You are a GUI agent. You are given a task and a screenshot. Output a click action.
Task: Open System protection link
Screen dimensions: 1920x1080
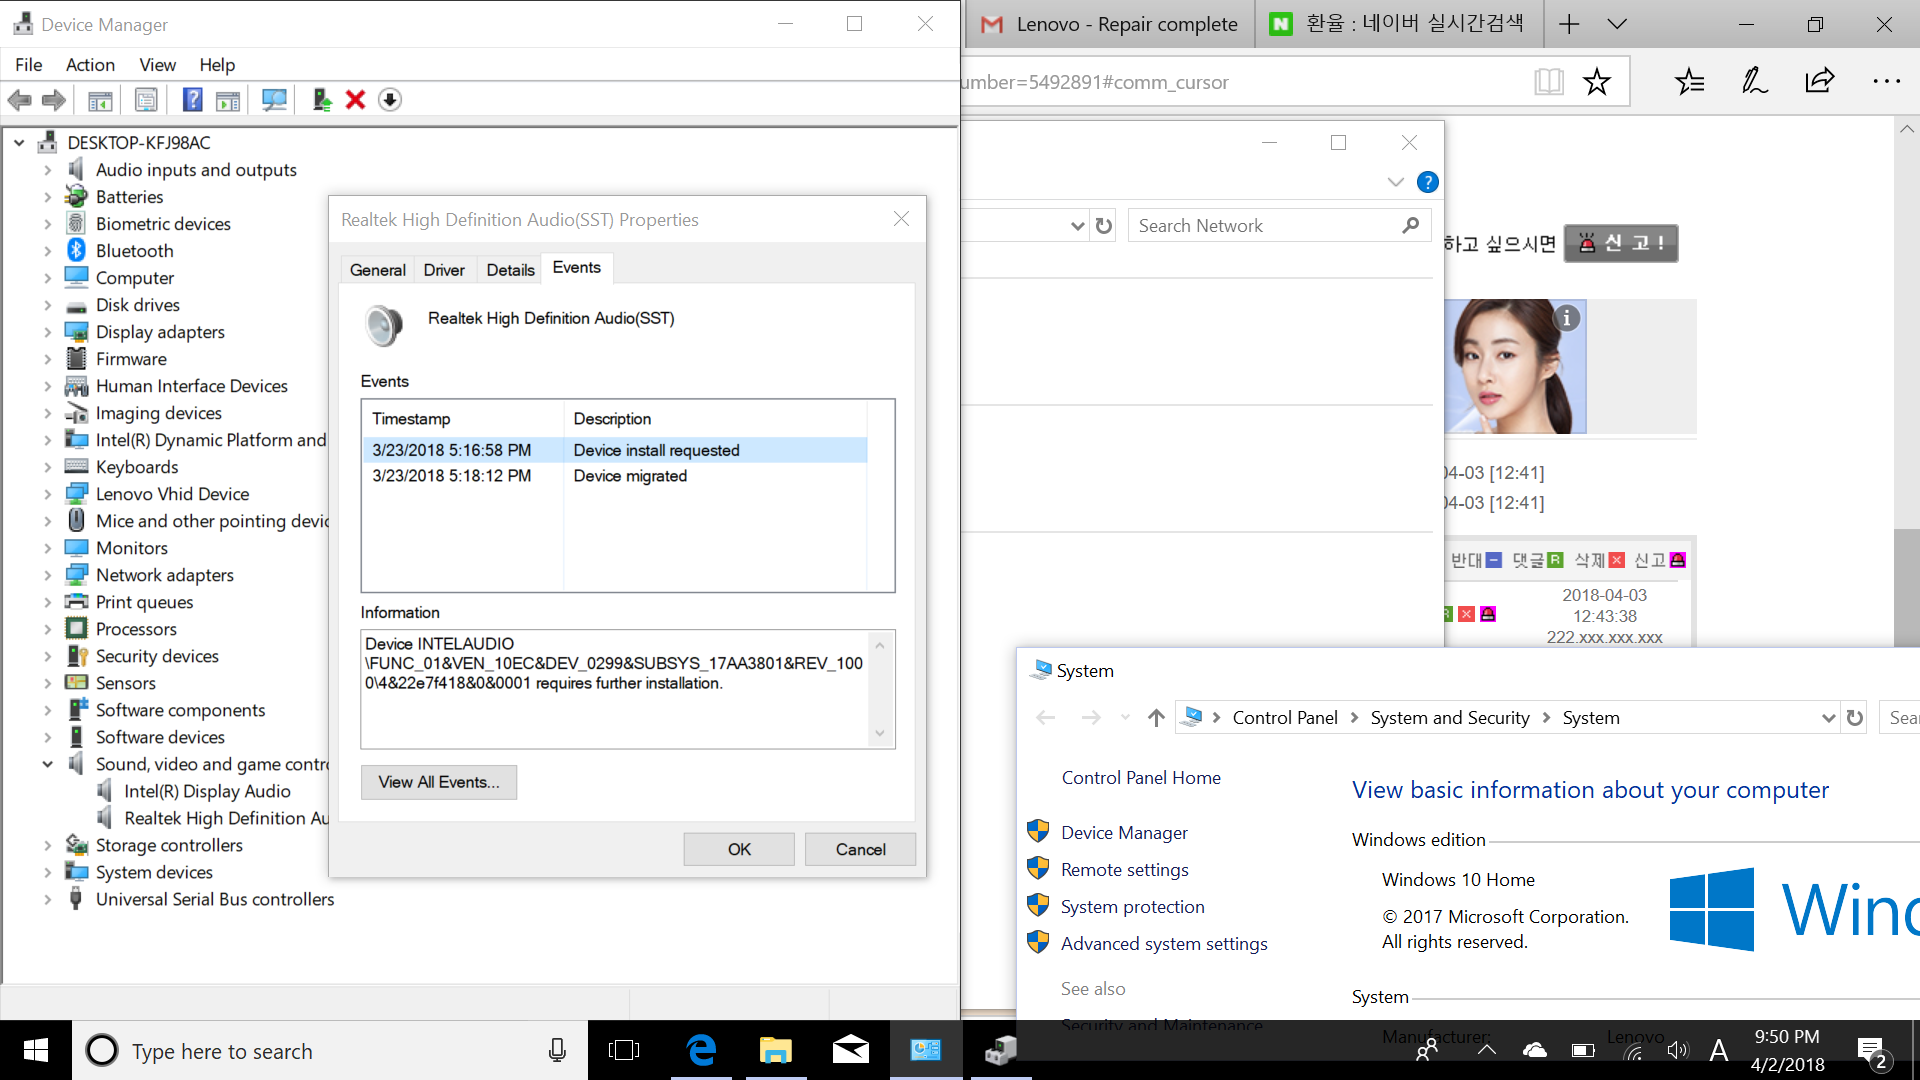1132,907
